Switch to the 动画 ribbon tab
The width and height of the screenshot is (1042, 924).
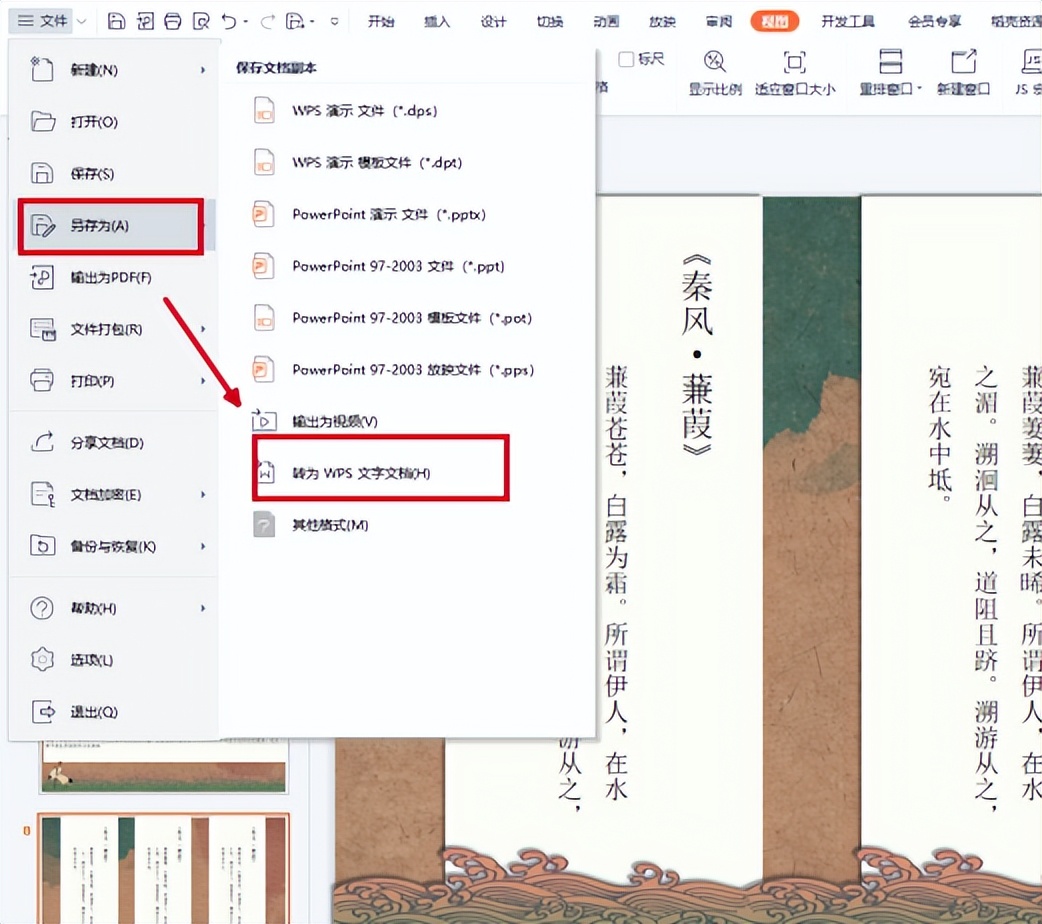(606, 21)
